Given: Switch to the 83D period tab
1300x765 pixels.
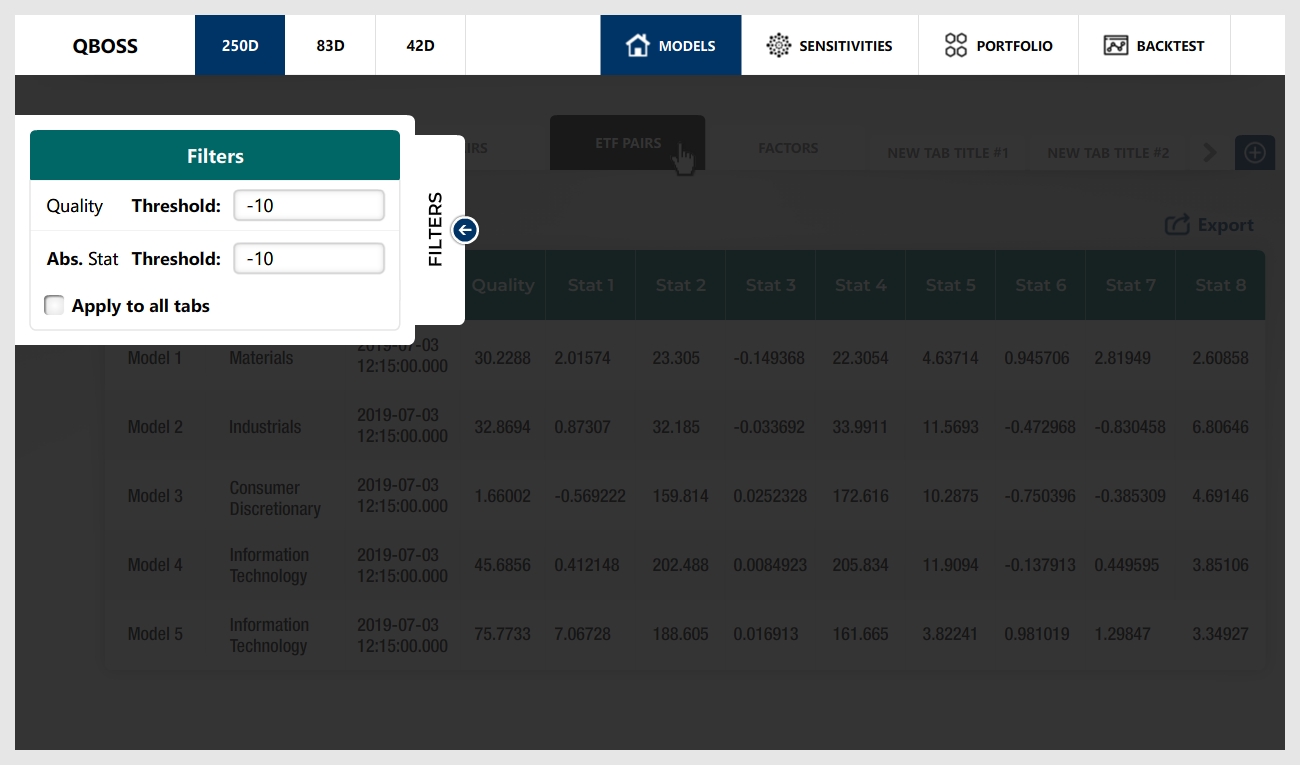Looking at the screenshot, I should click(330, 45).
